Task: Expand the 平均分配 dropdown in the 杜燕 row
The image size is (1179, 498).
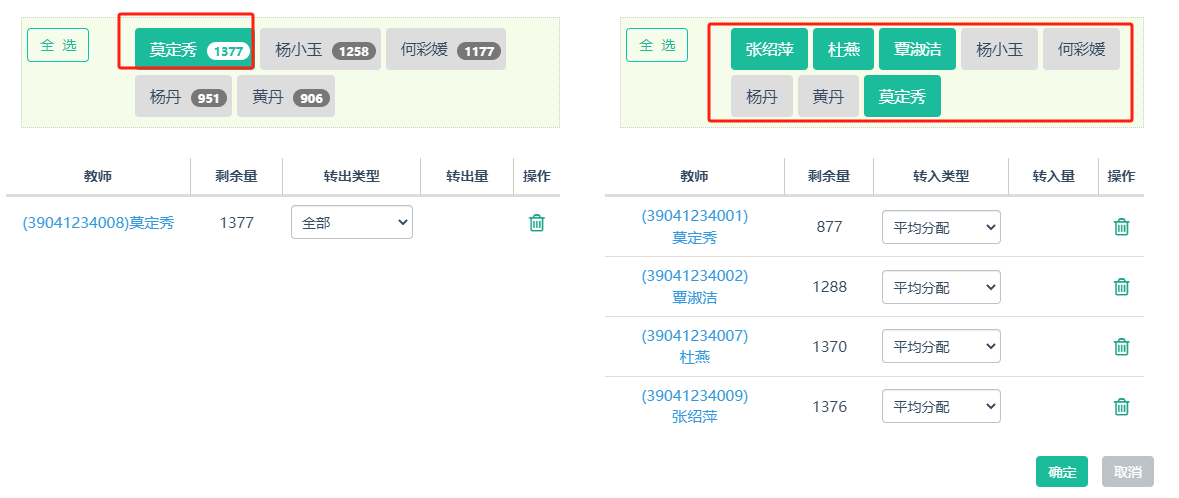Action: tap(940, 347)
